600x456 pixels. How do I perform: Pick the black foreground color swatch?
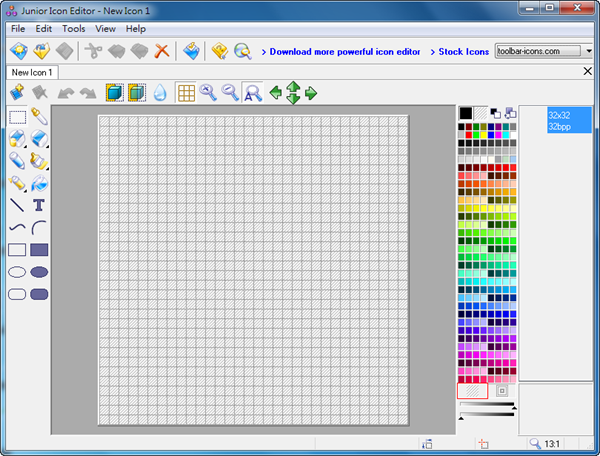pos(466,112)
